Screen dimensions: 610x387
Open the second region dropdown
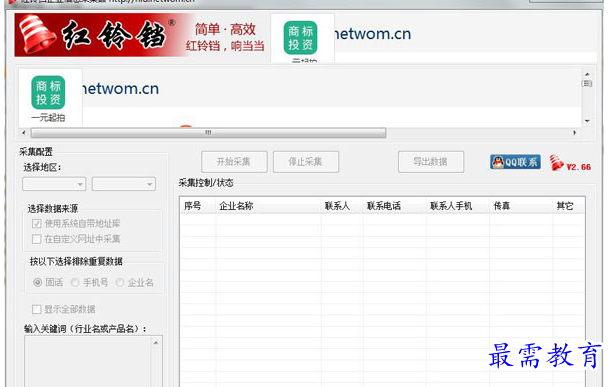pos(124,184)
